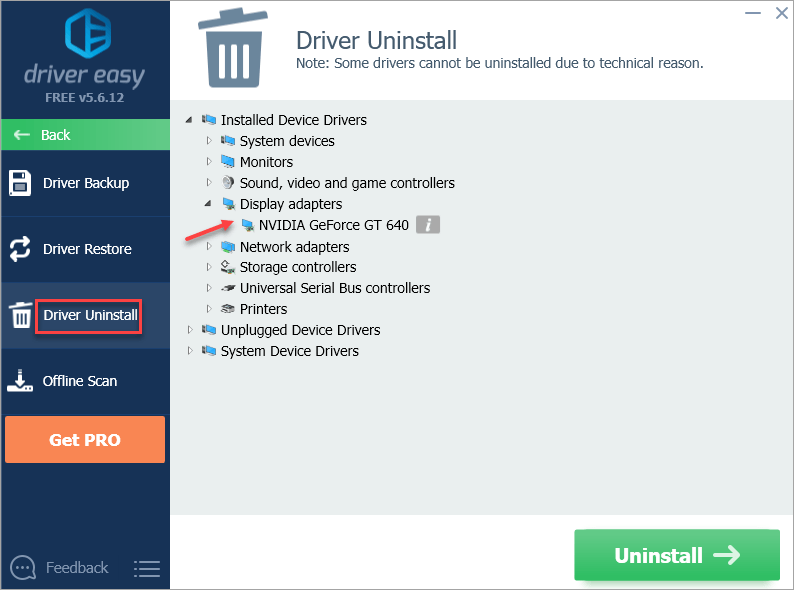This screenshot has width=794, height=590.
Task: Click the System devices folder icon
Action: pos(228,140)
